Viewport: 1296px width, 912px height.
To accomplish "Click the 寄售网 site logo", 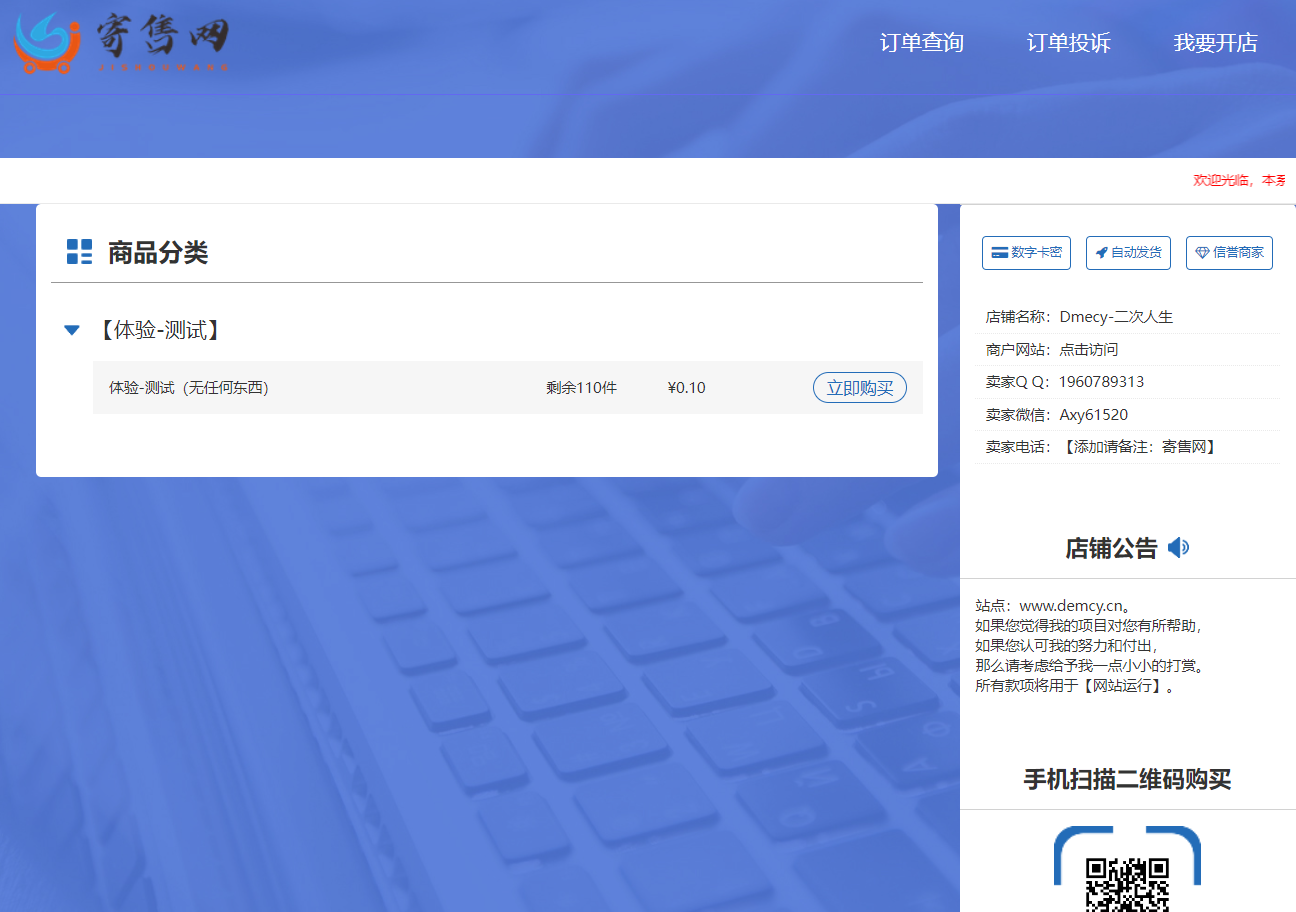I will click(122, 43).
